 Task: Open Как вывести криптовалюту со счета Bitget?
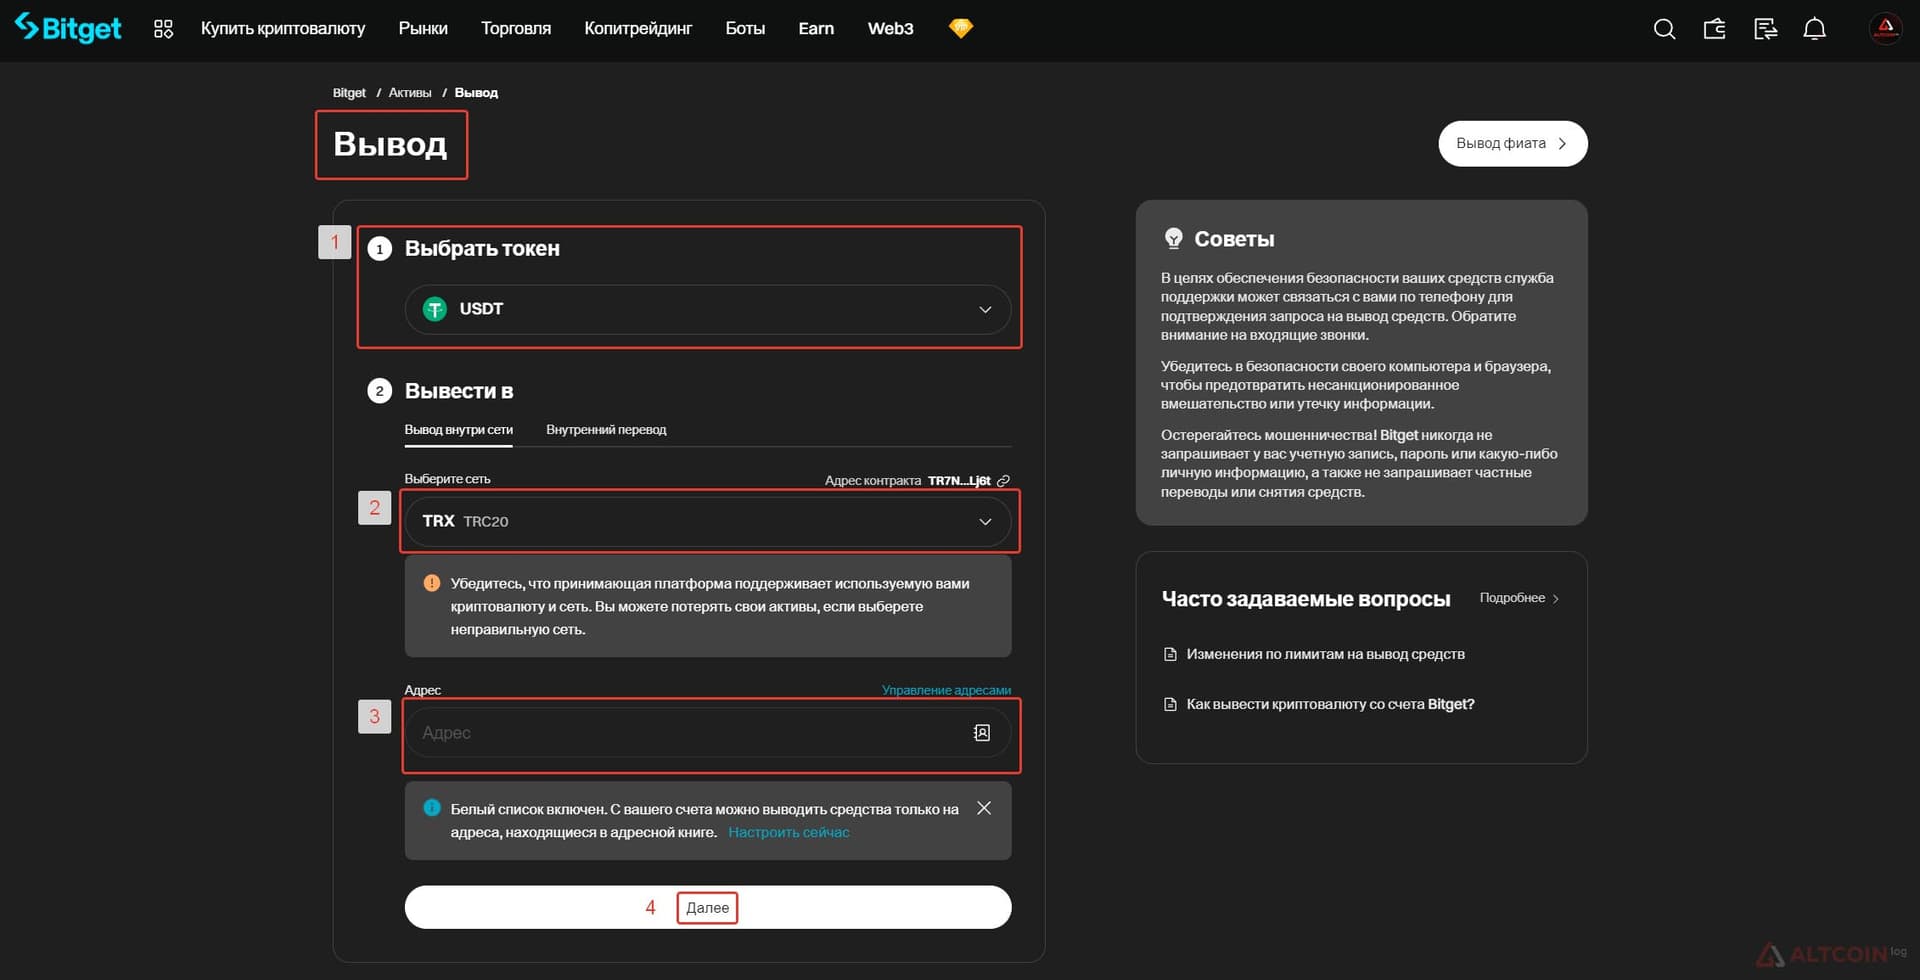[1330, 704]
